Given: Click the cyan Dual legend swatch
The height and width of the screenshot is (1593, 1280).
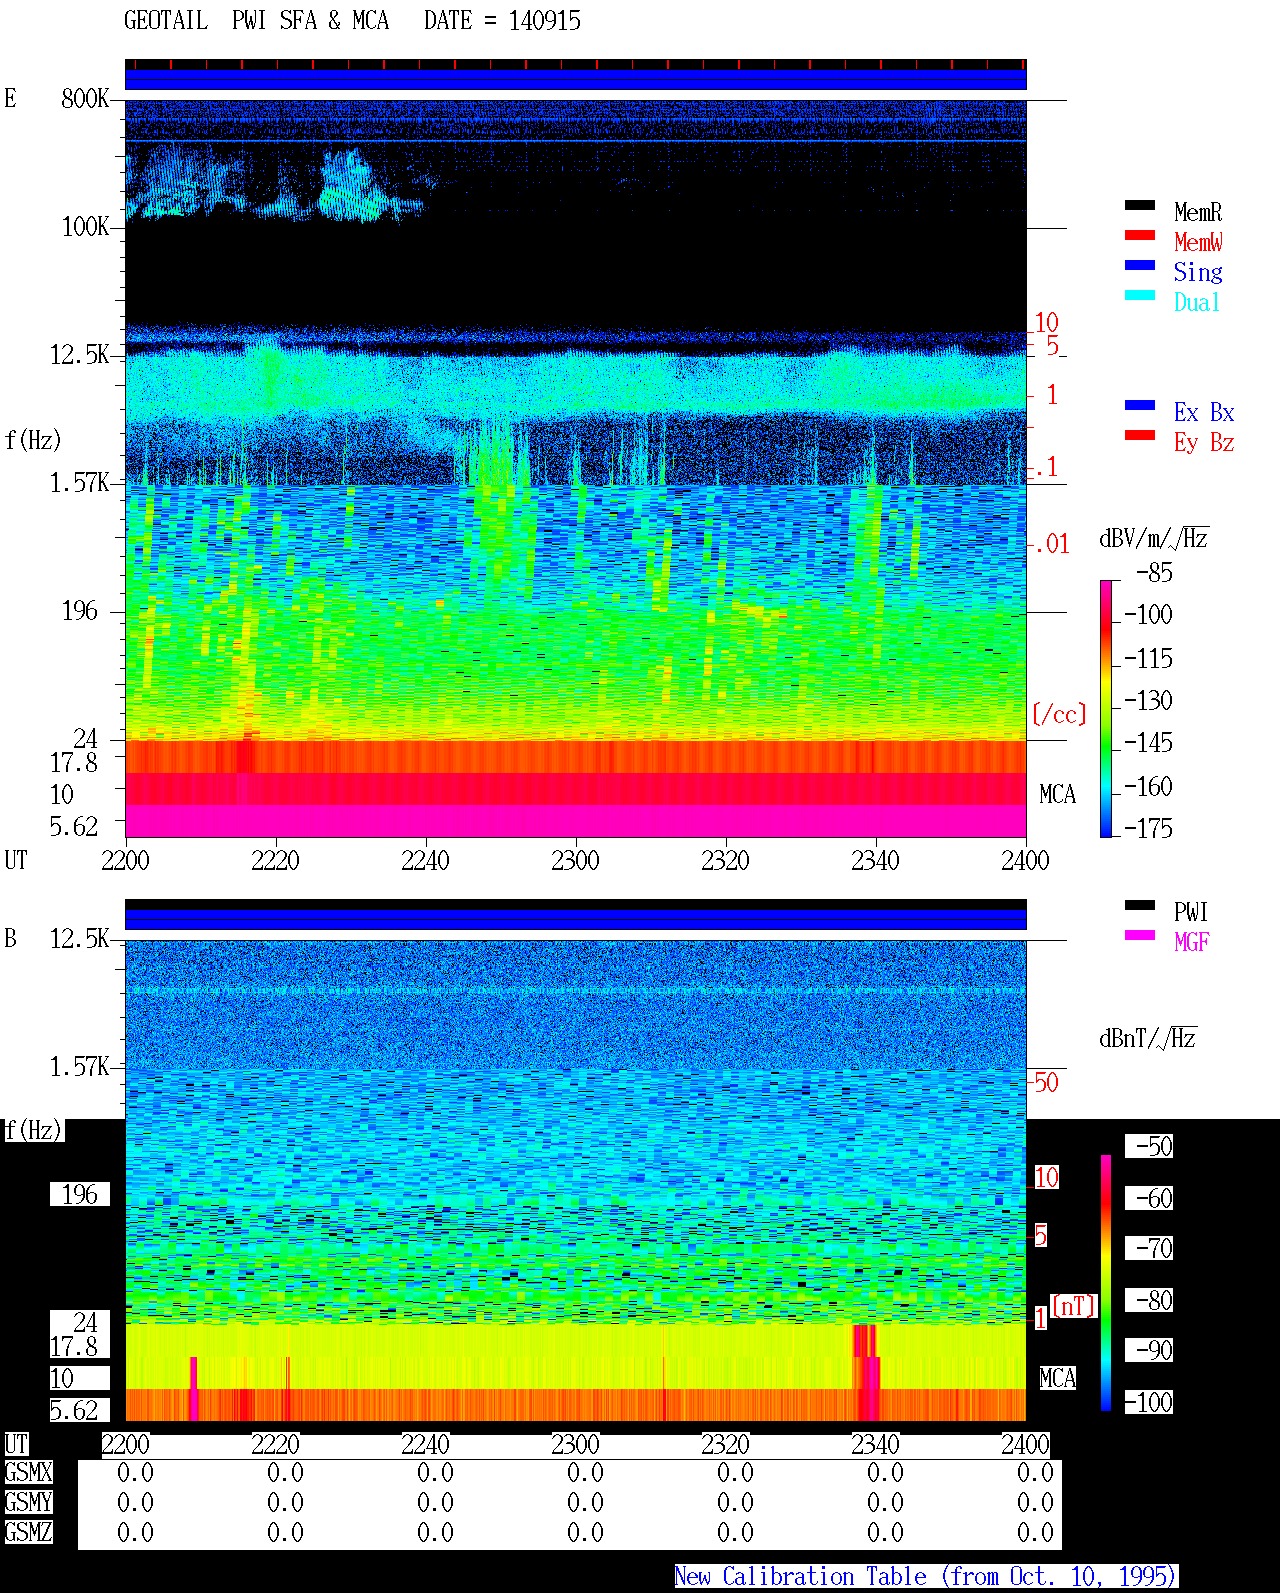Looking at the screenshot, I should 1140,295.
